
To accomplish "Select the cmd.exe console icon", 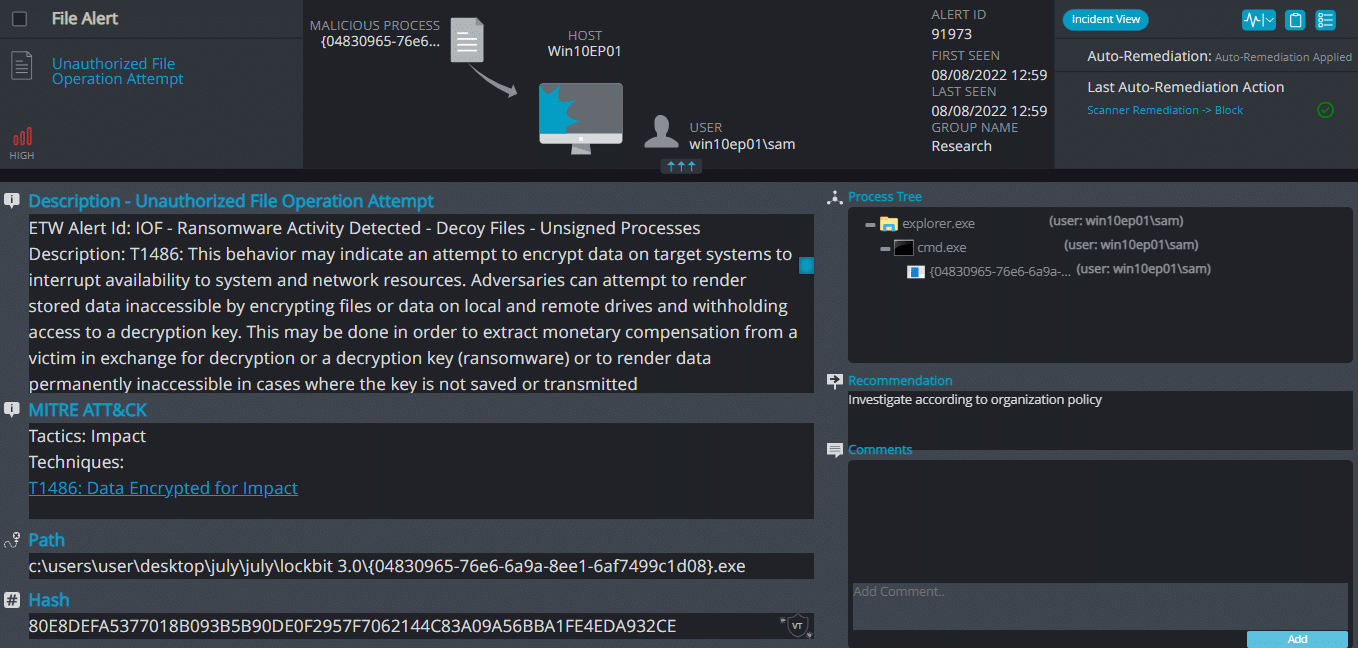I will pos(904,248).
